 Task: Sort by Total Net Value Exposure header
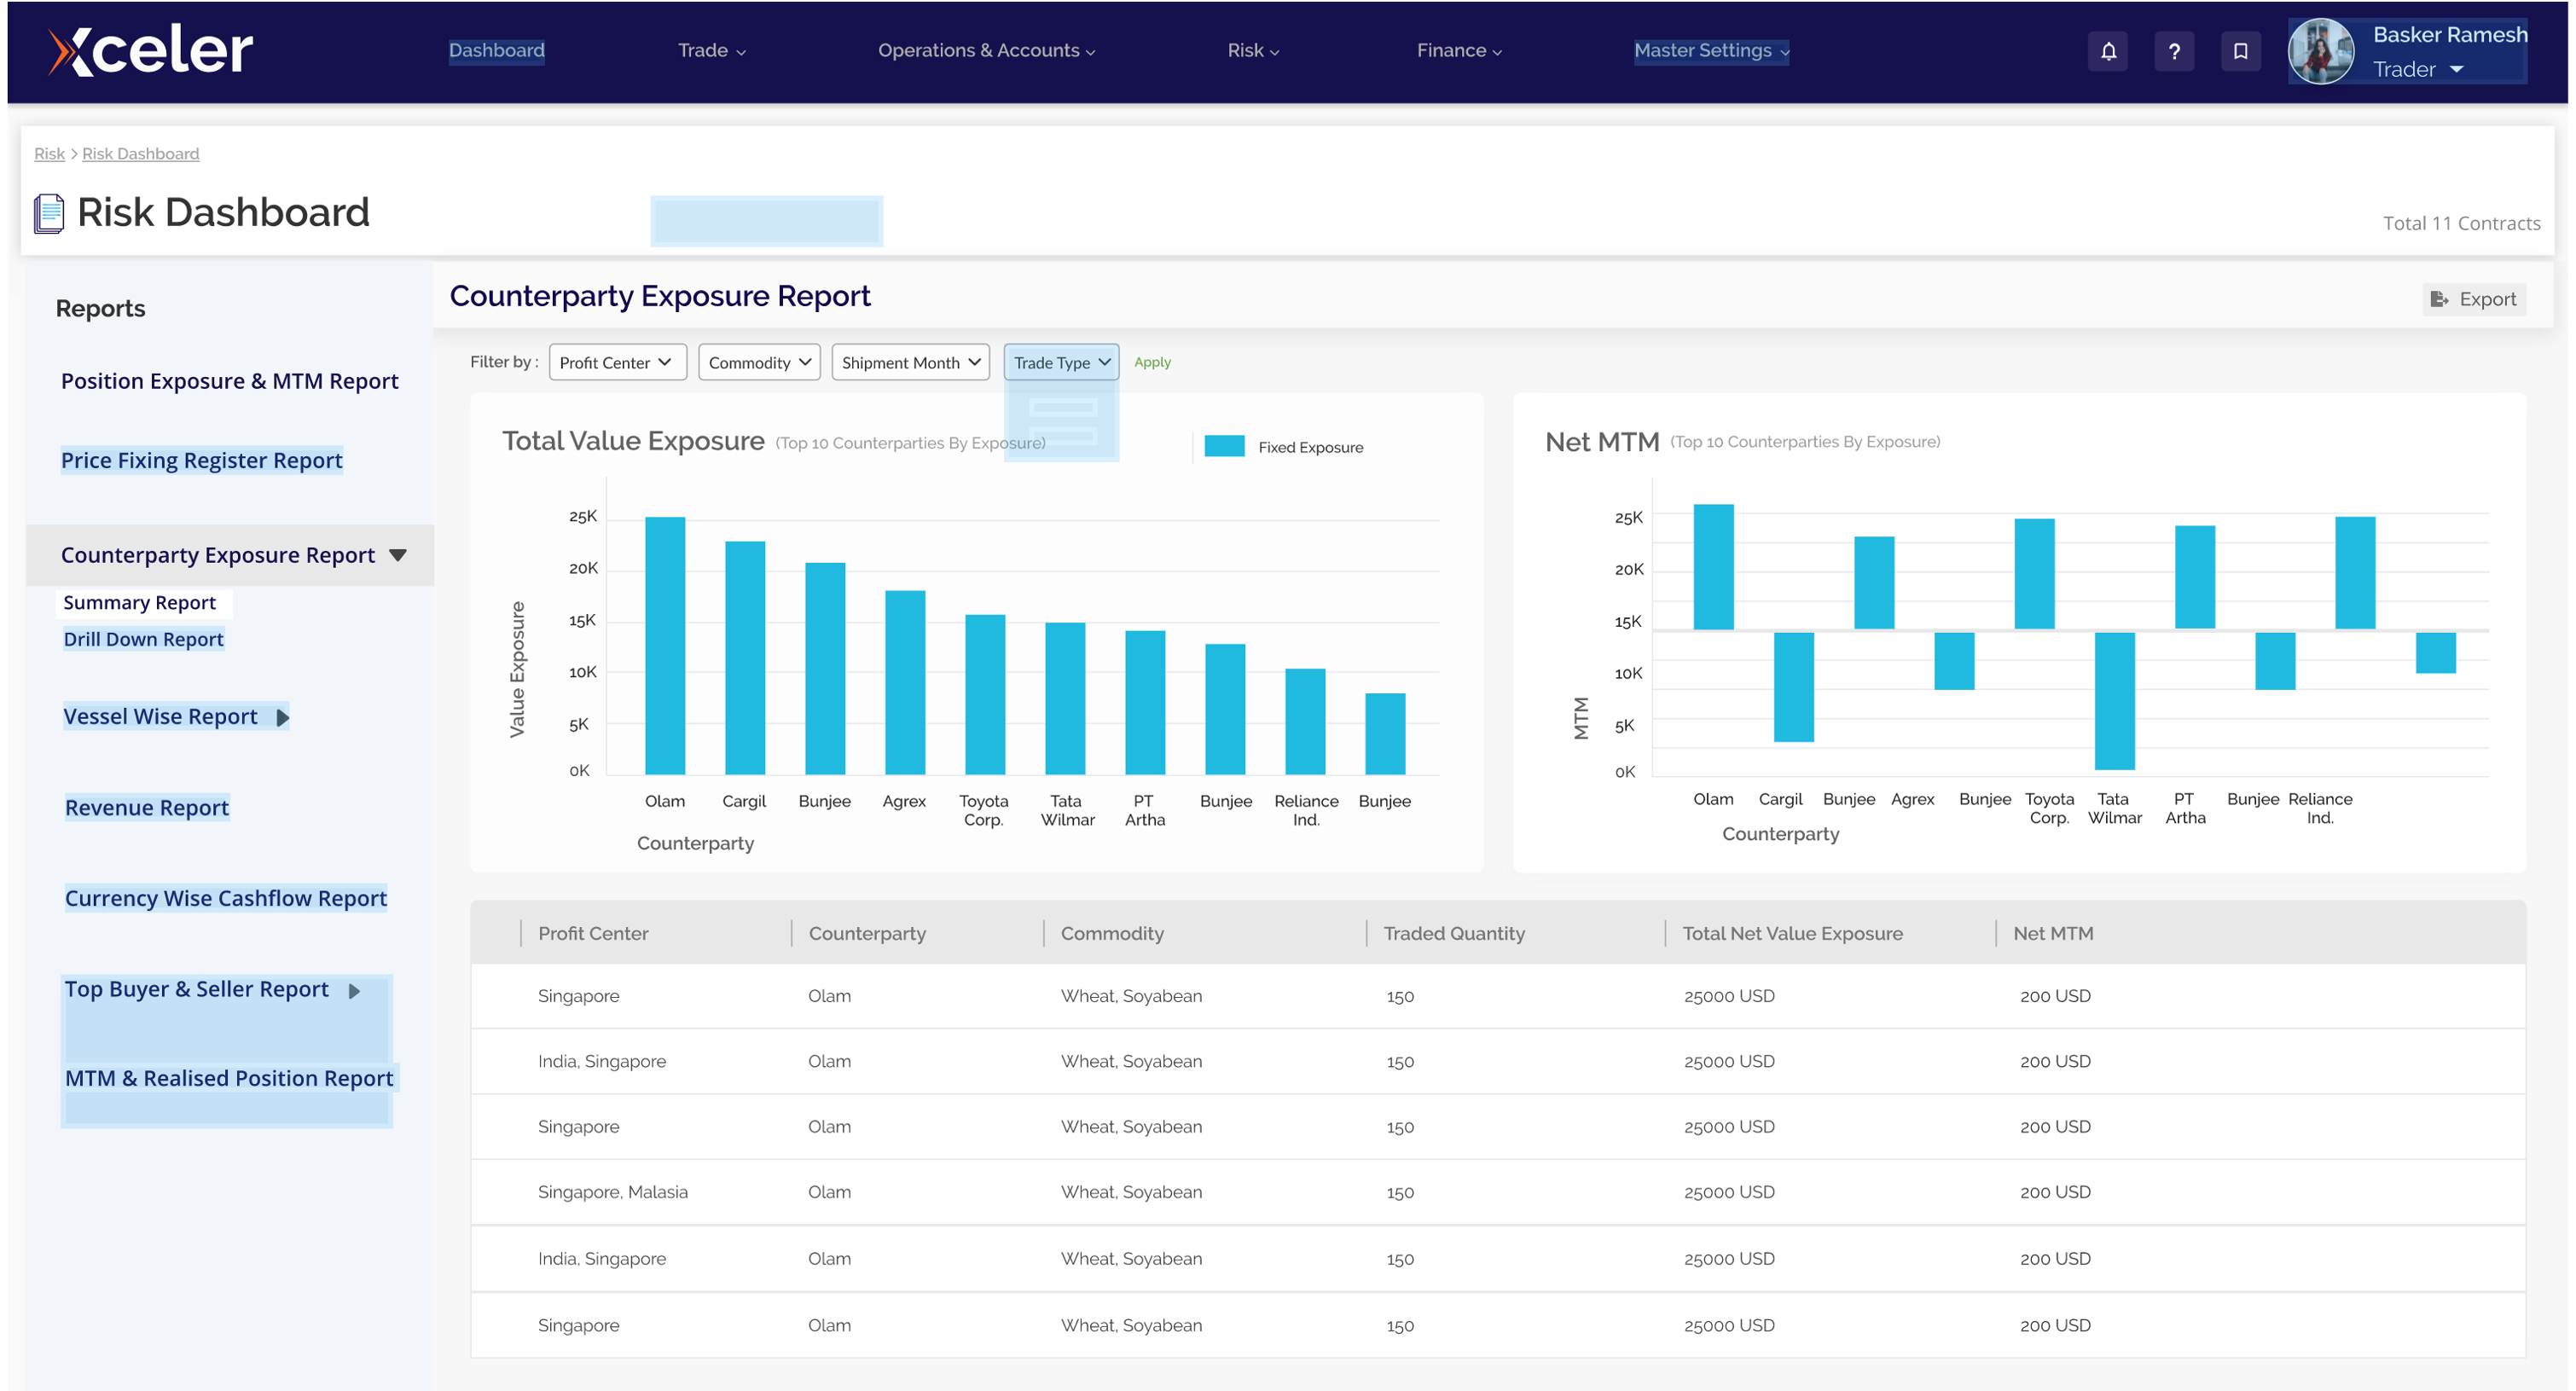pyautogui.click(x=1792, y=933)
